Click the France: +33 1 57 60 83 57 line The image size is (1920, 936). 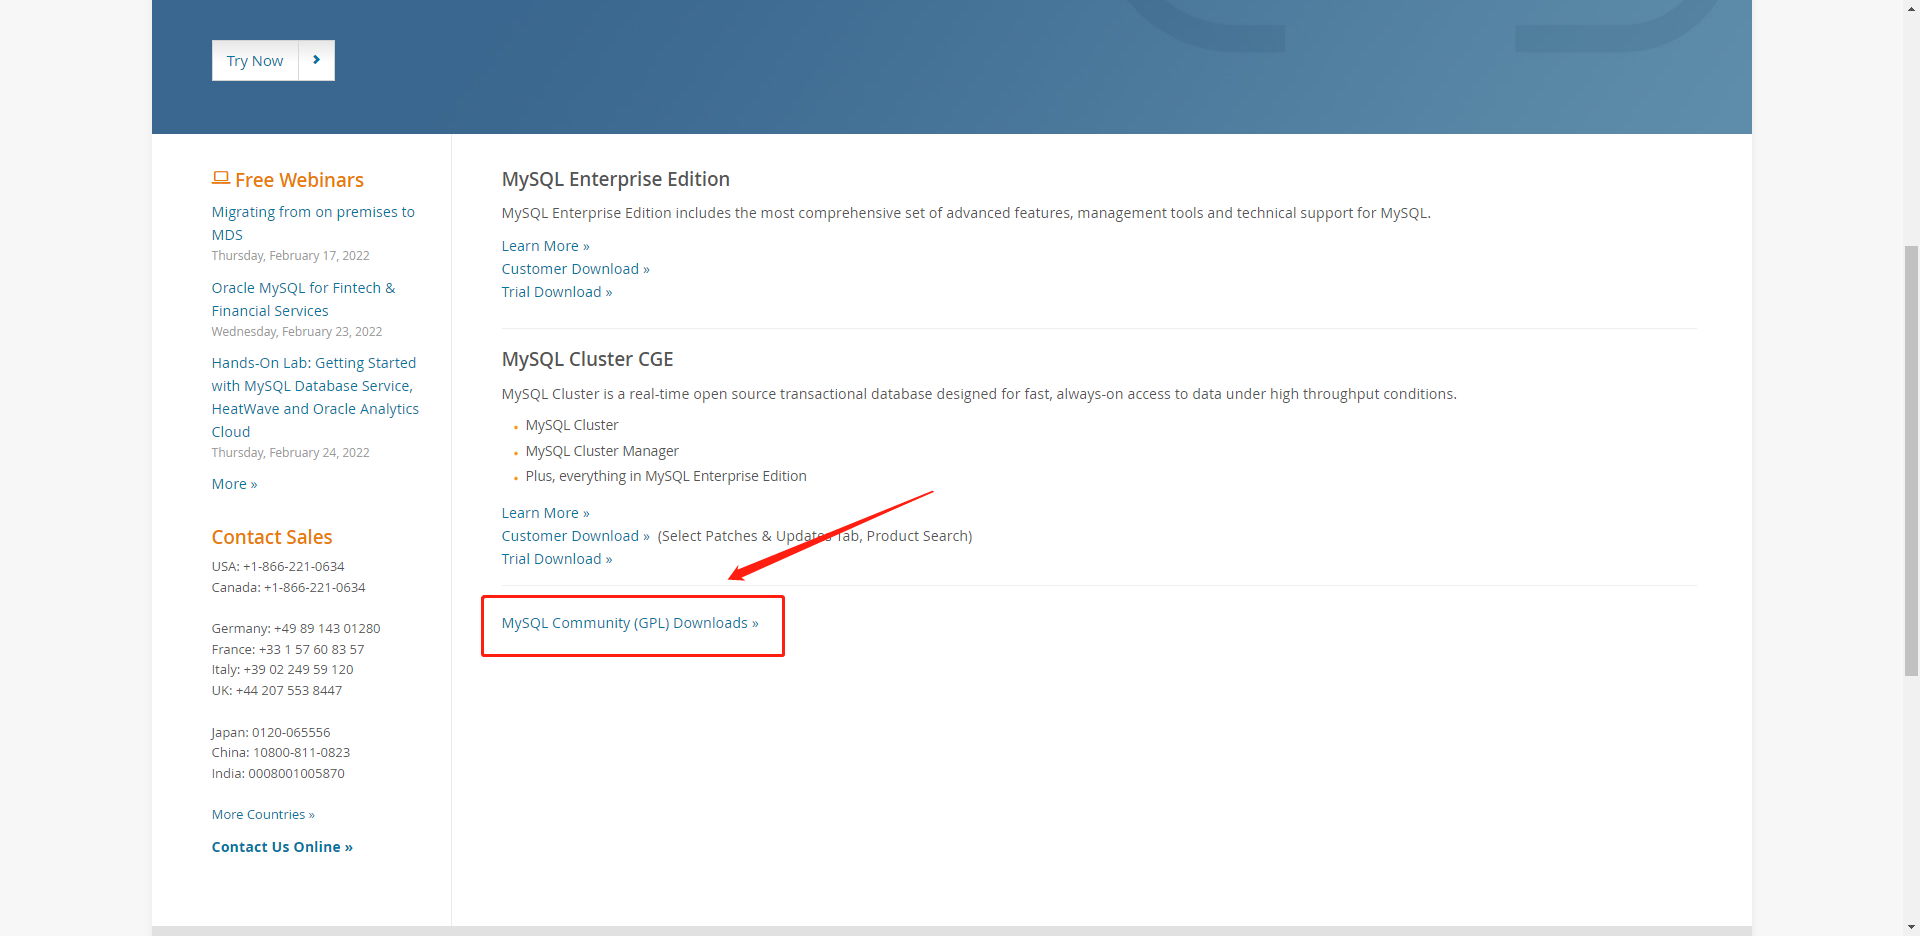[288, 649]
